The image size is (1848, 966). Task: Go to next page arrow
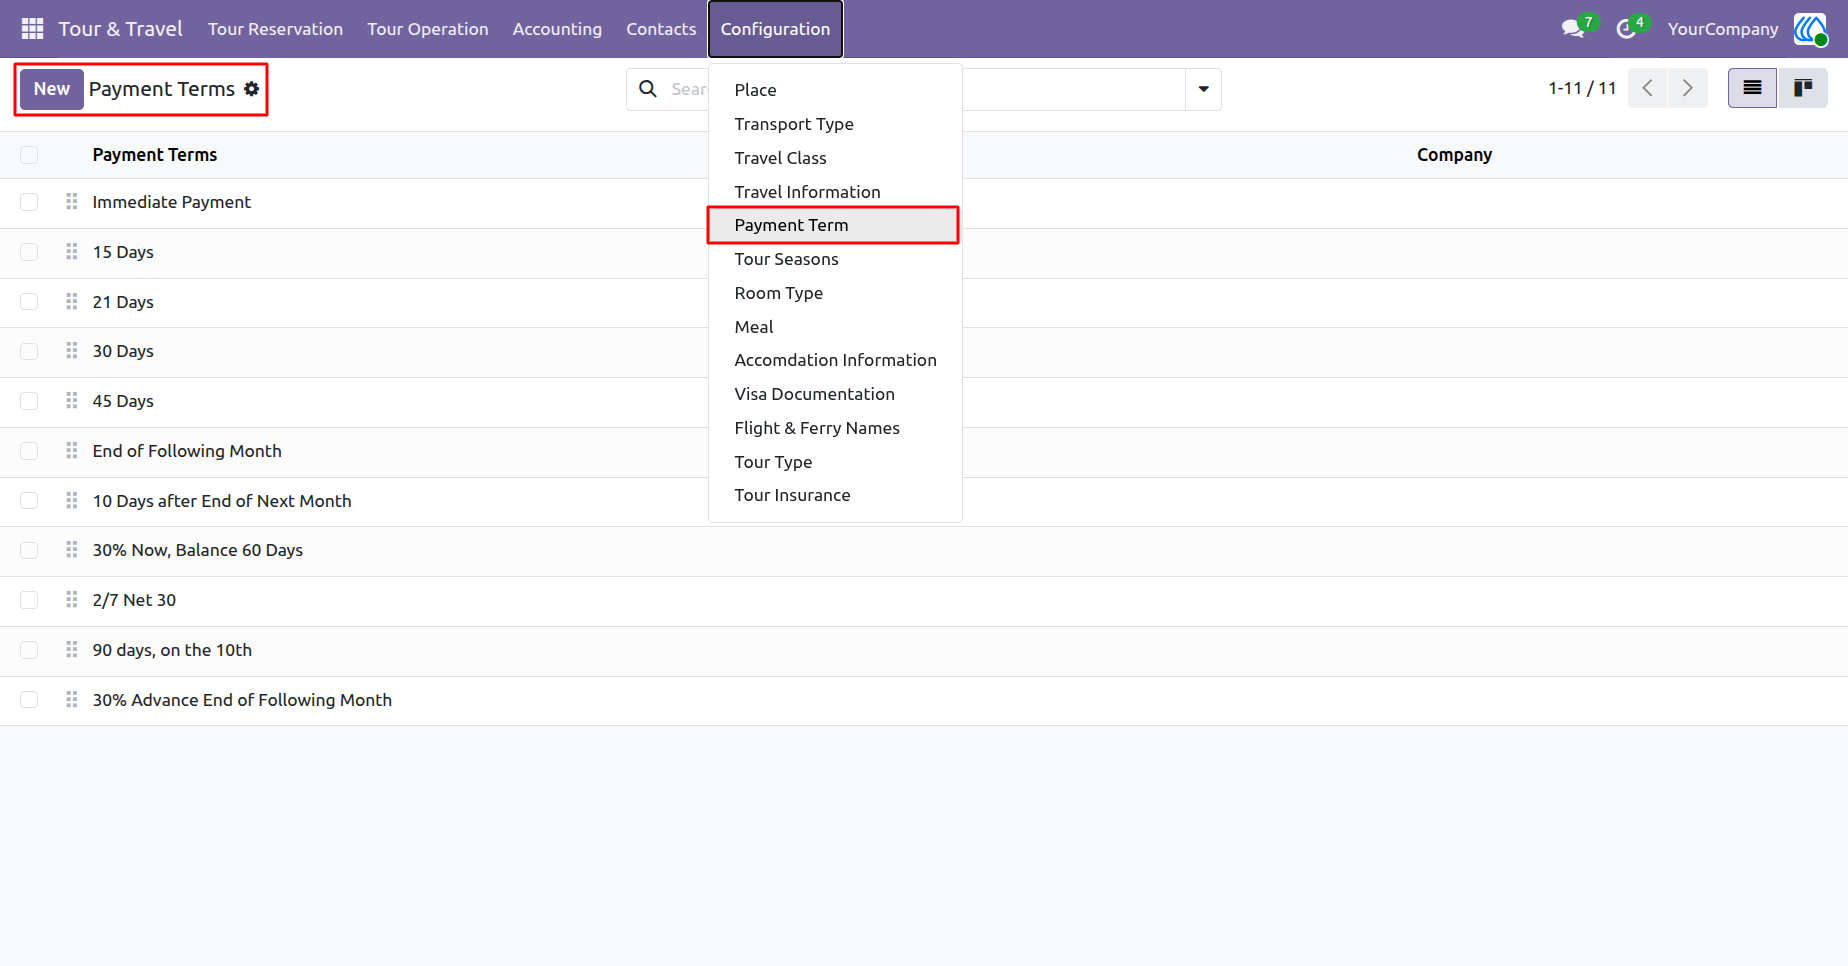tap(1688, 88)
